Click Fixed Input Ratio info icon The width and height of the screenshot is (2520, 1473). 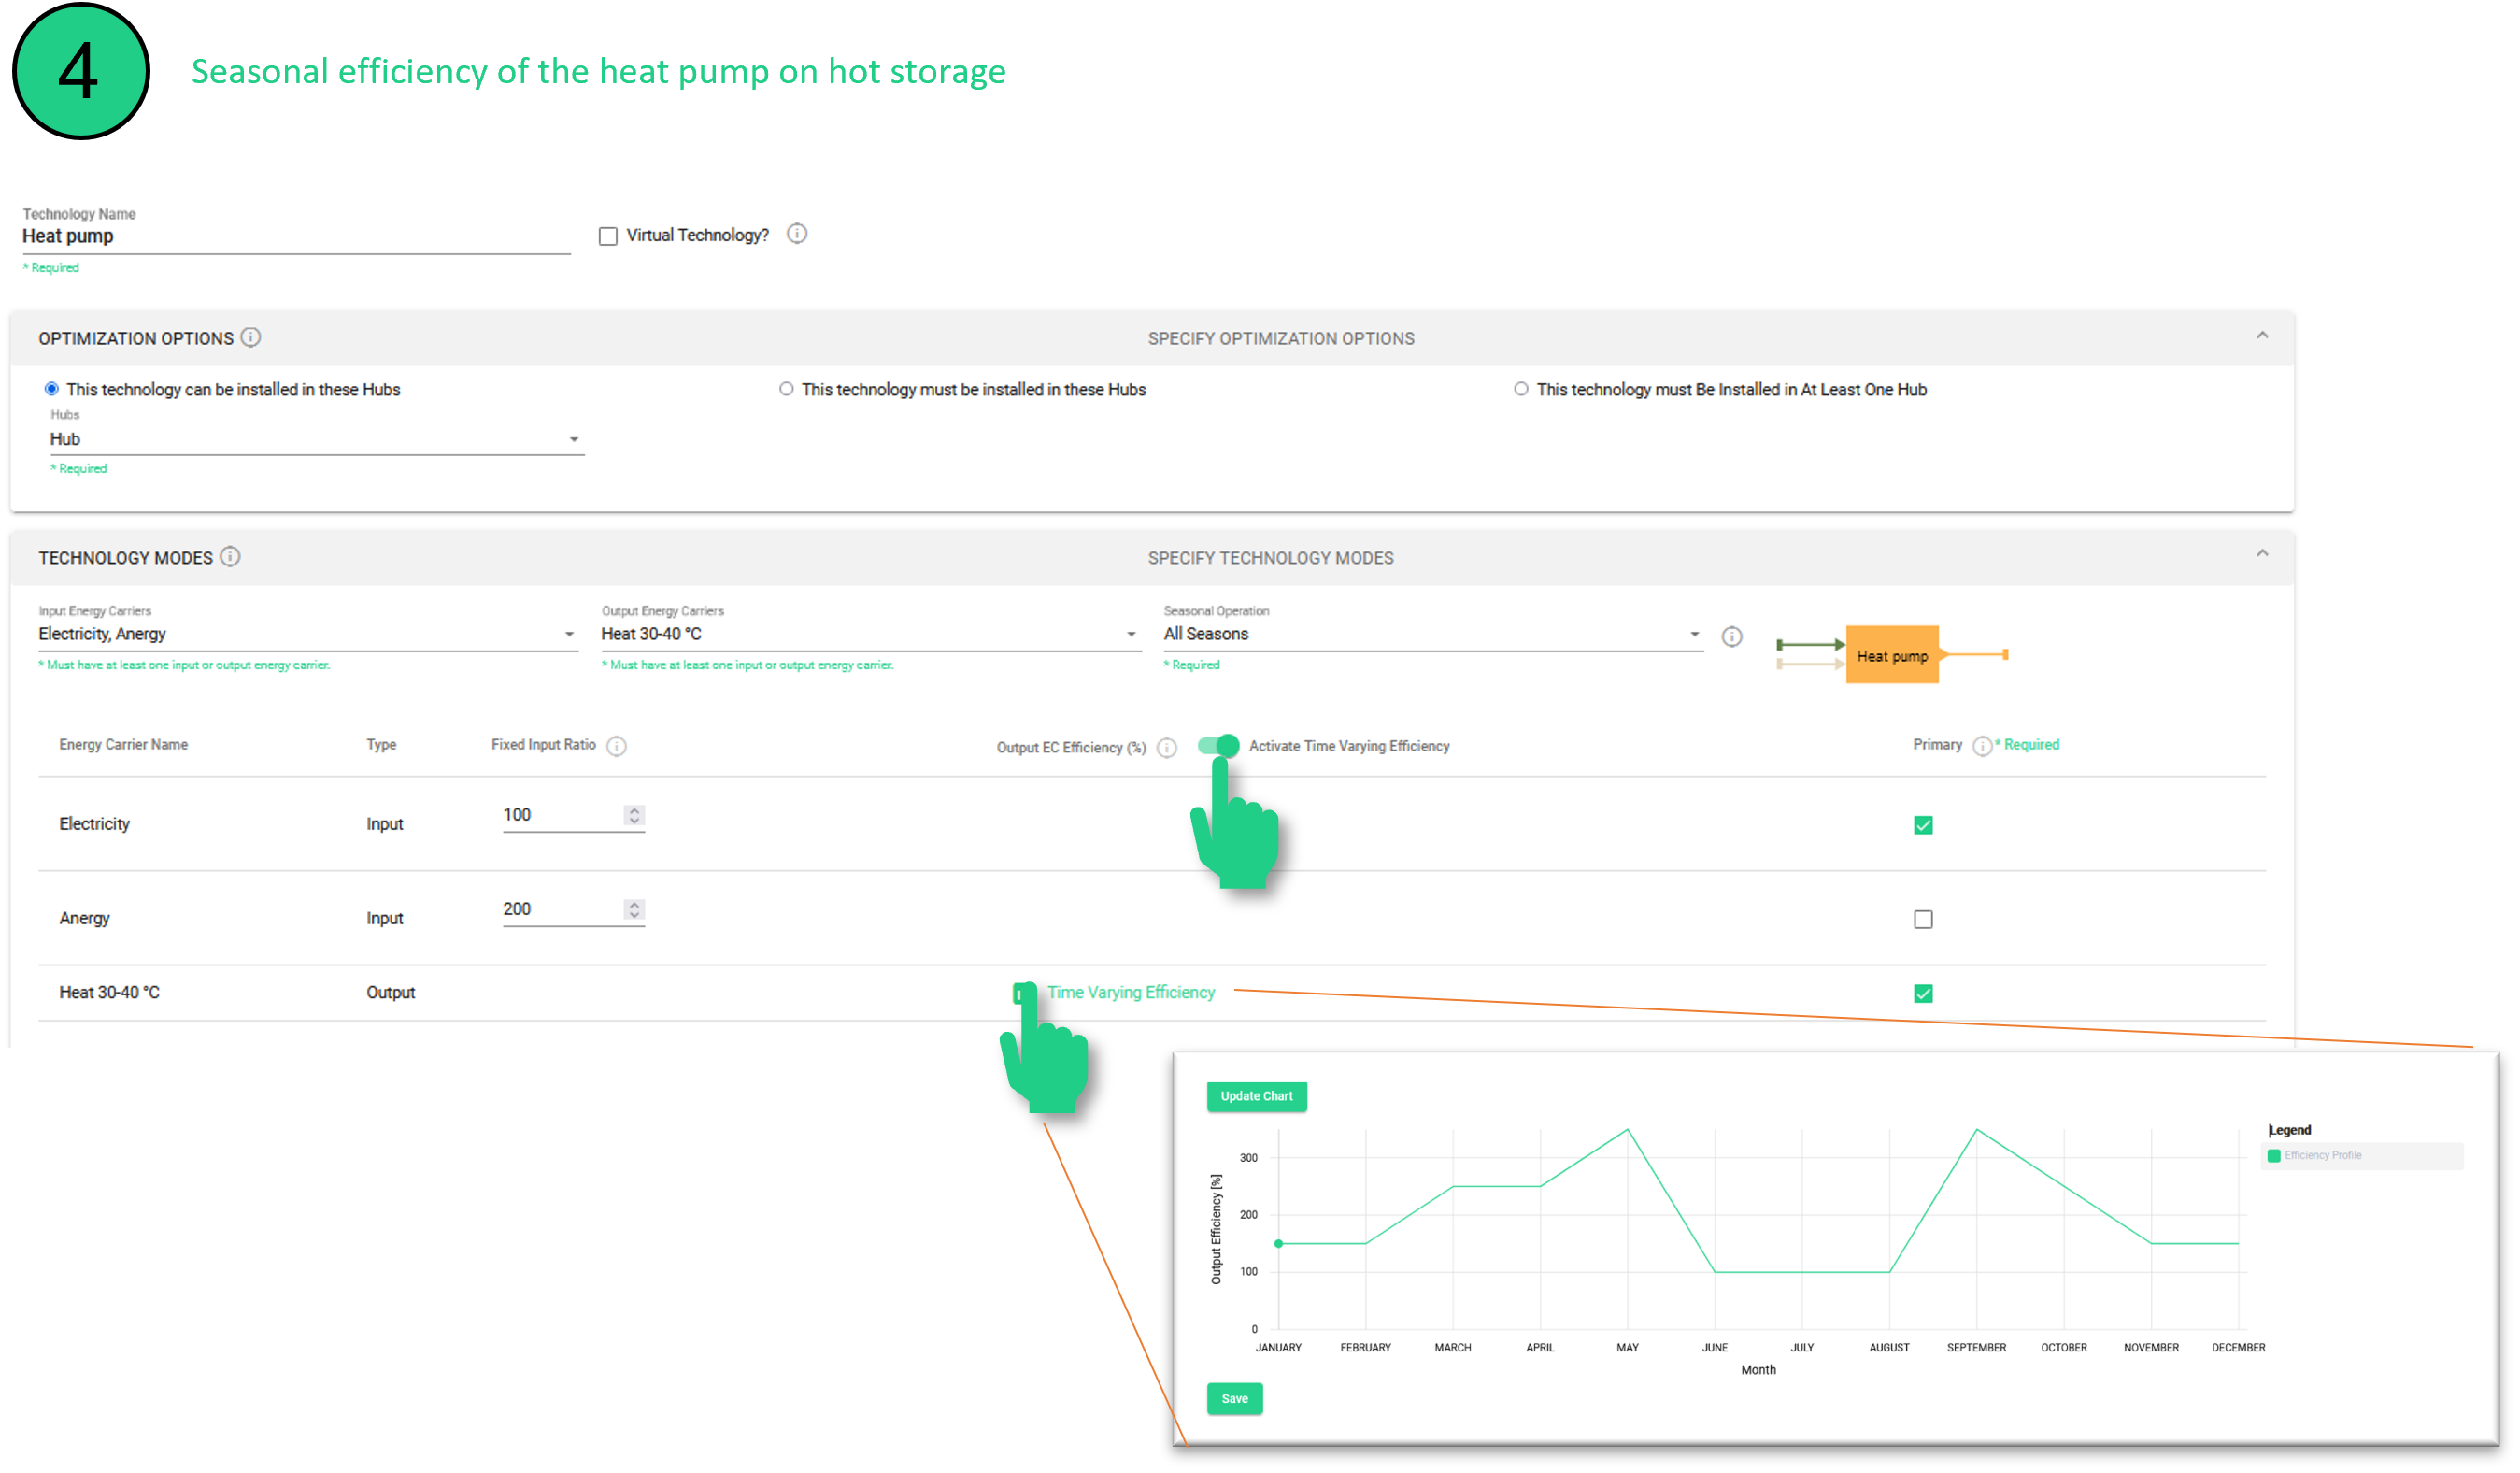617,746
